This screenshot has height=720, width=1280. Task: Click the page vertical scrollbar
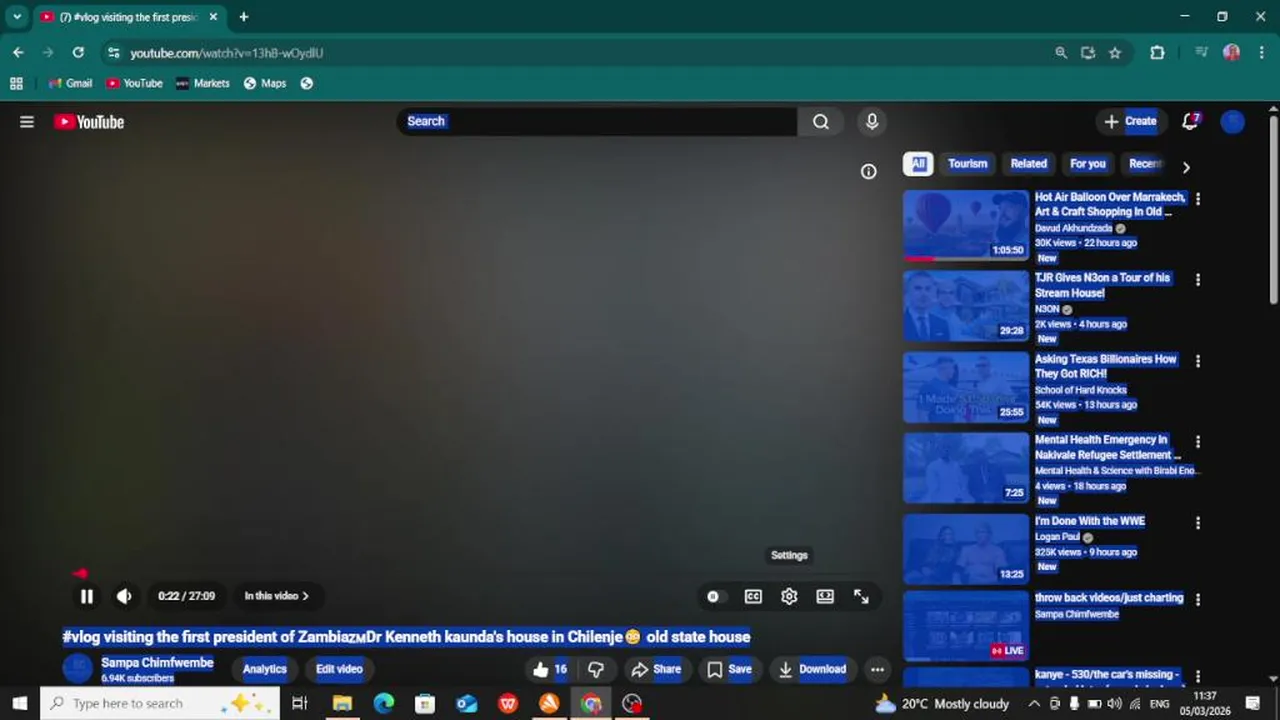[x=1273, y=210]
